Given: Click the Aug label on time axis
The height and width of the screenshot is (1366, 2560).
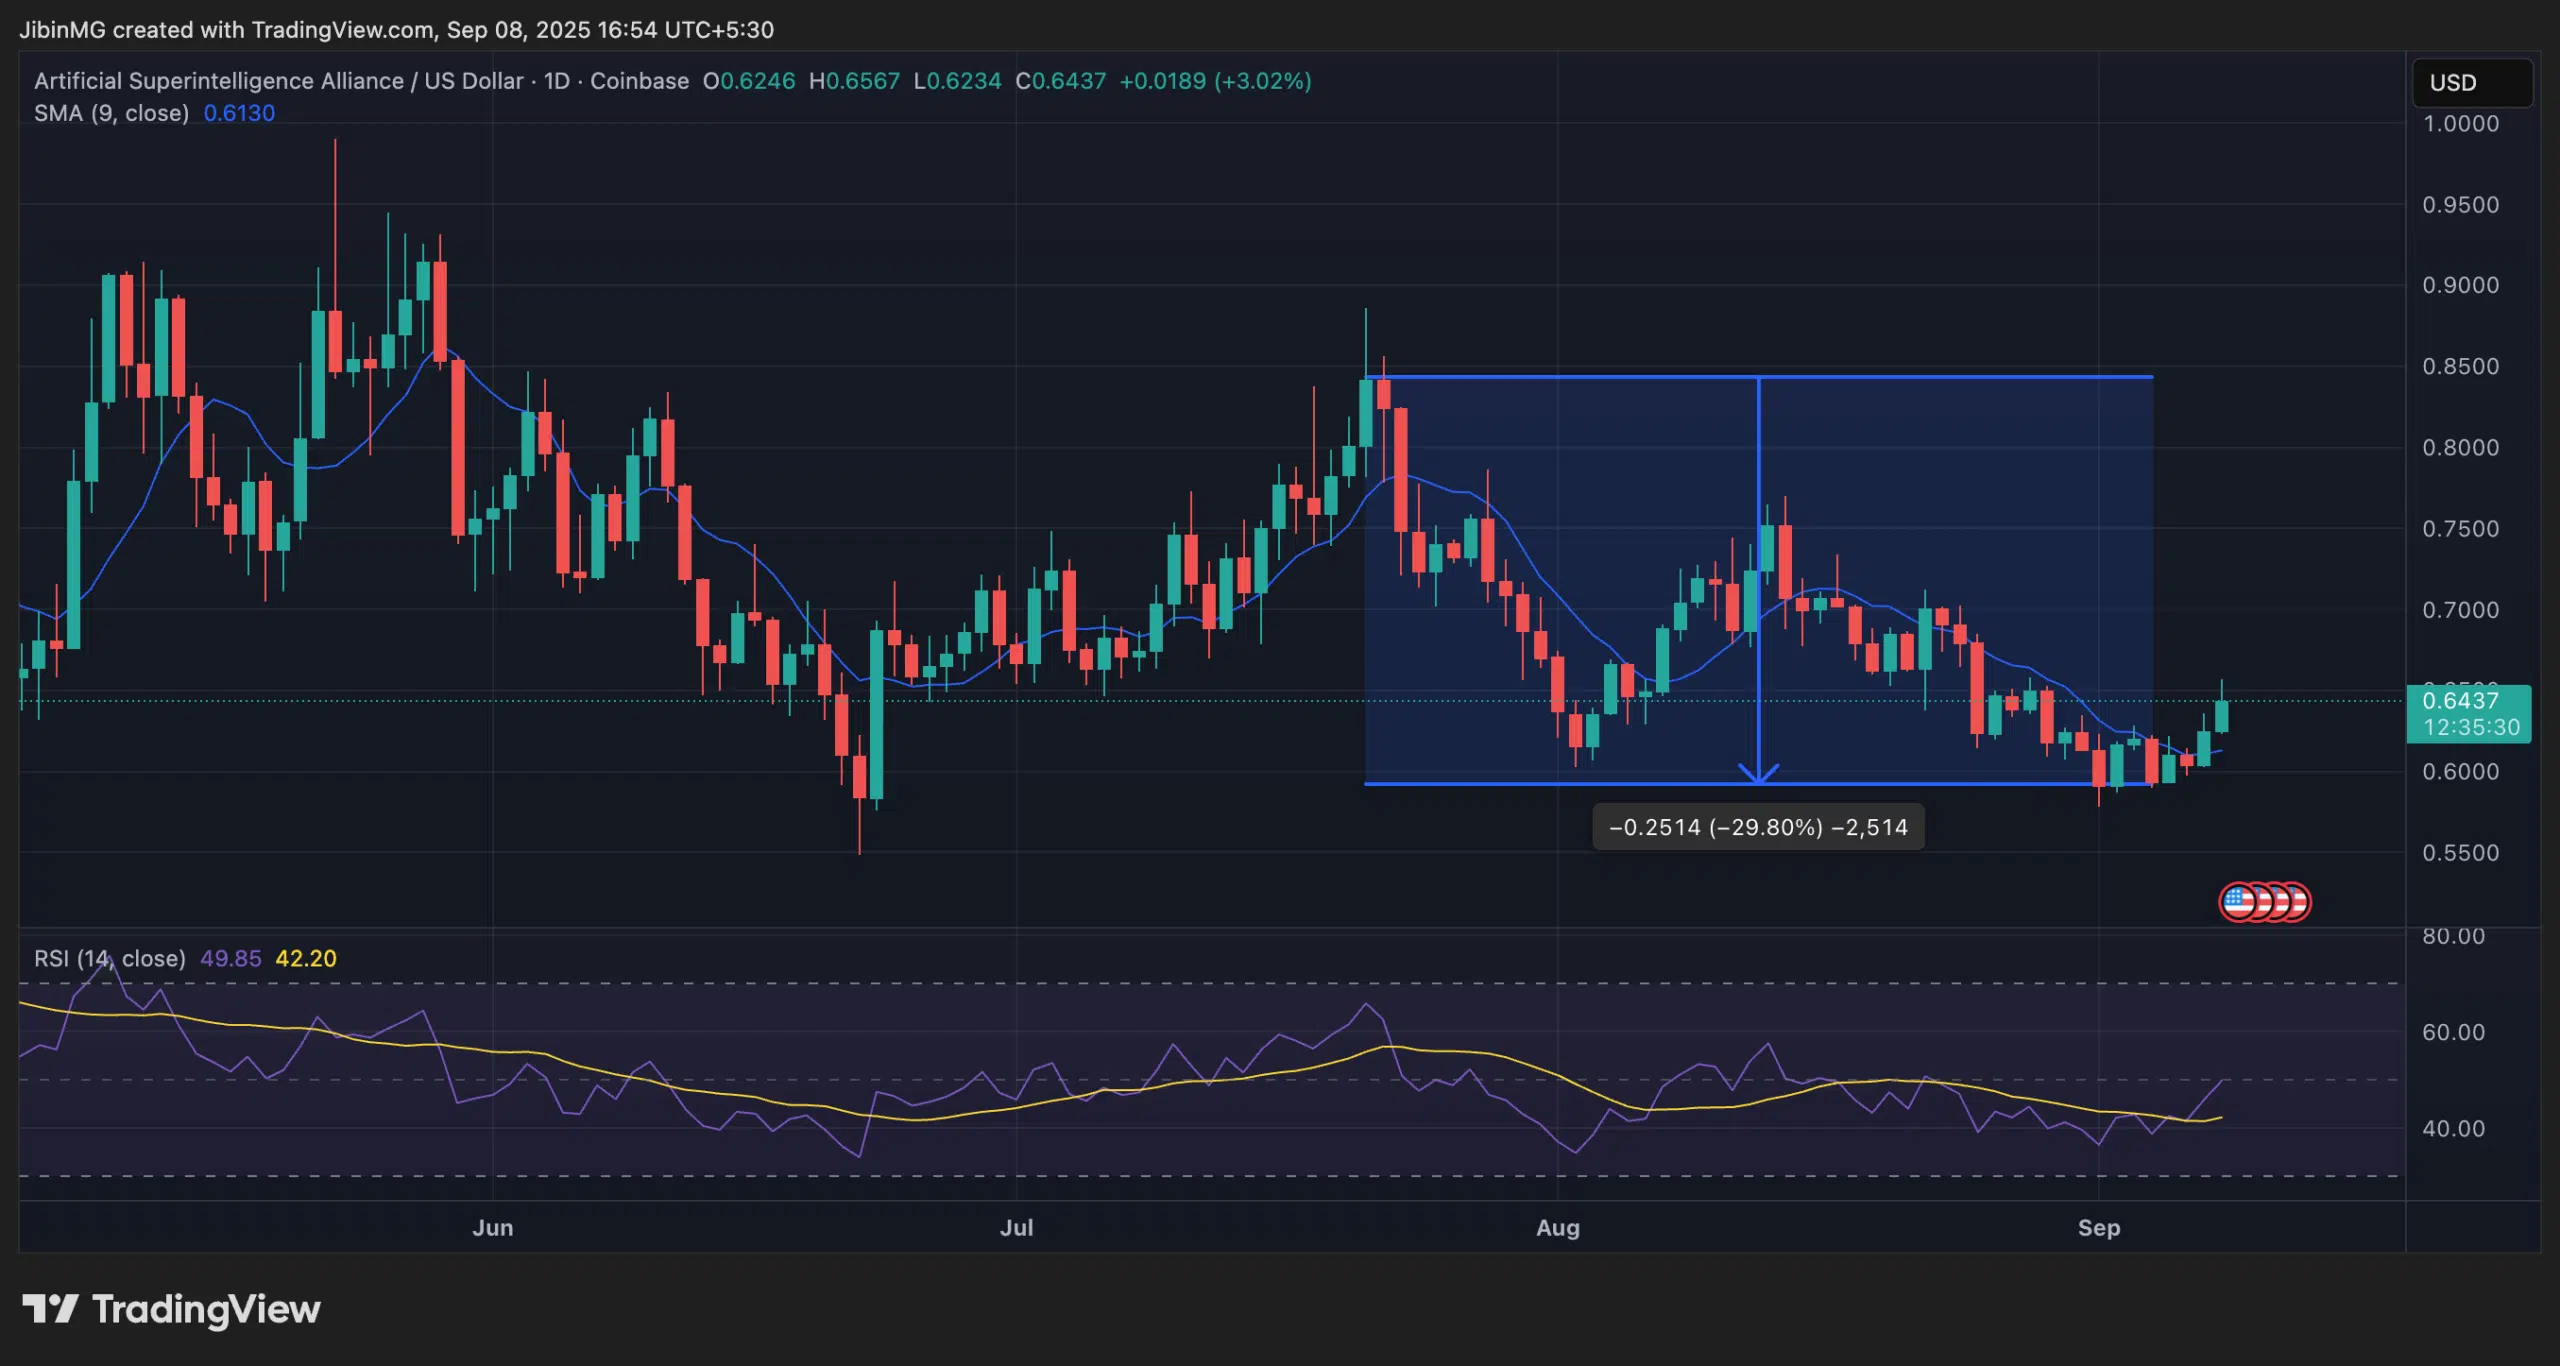Looking at the screenshot, I should point(1557,1228).
